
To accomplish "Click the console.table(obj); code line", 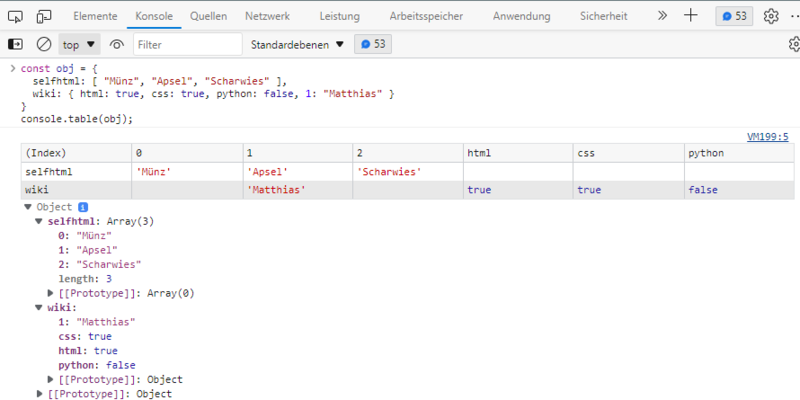I will 77,119.
